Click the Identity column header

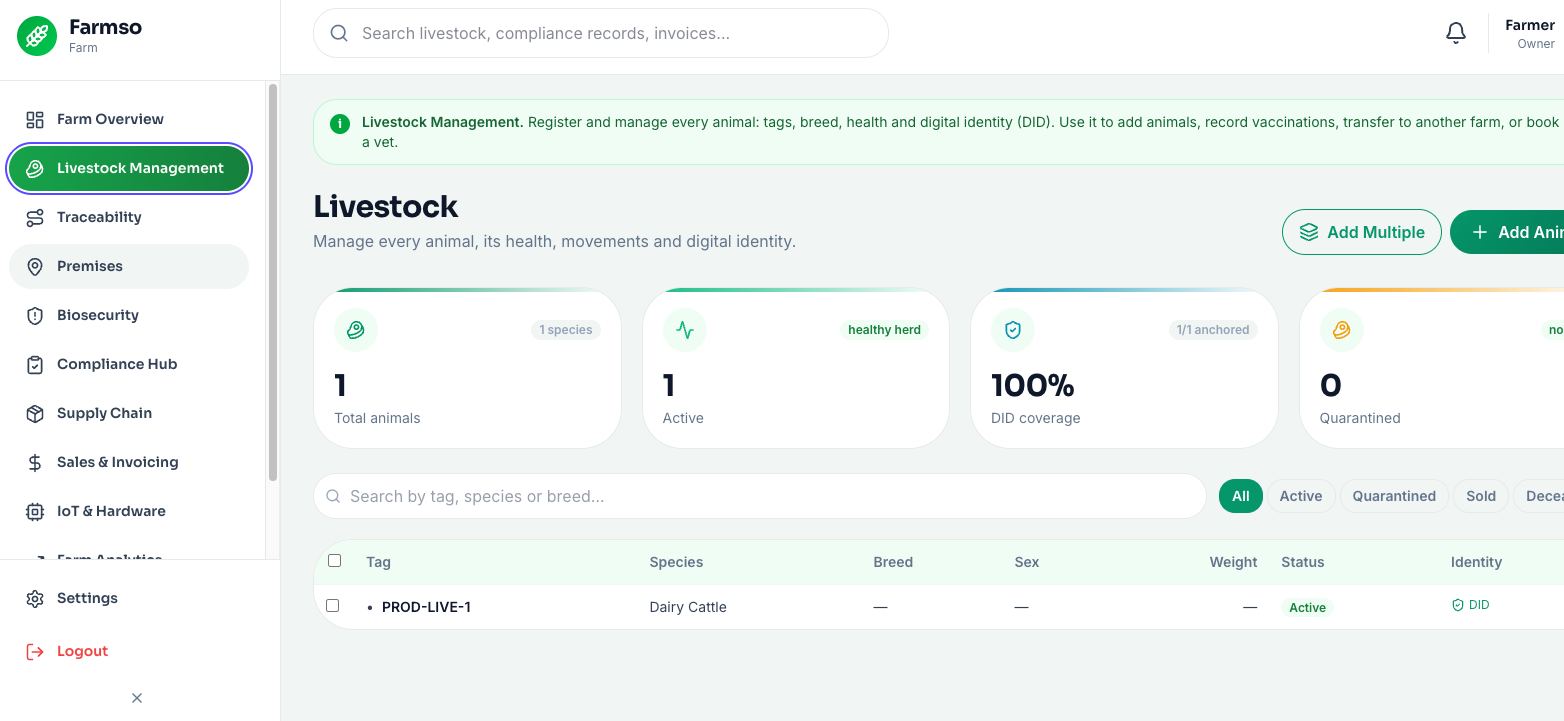coord(1476,562)
